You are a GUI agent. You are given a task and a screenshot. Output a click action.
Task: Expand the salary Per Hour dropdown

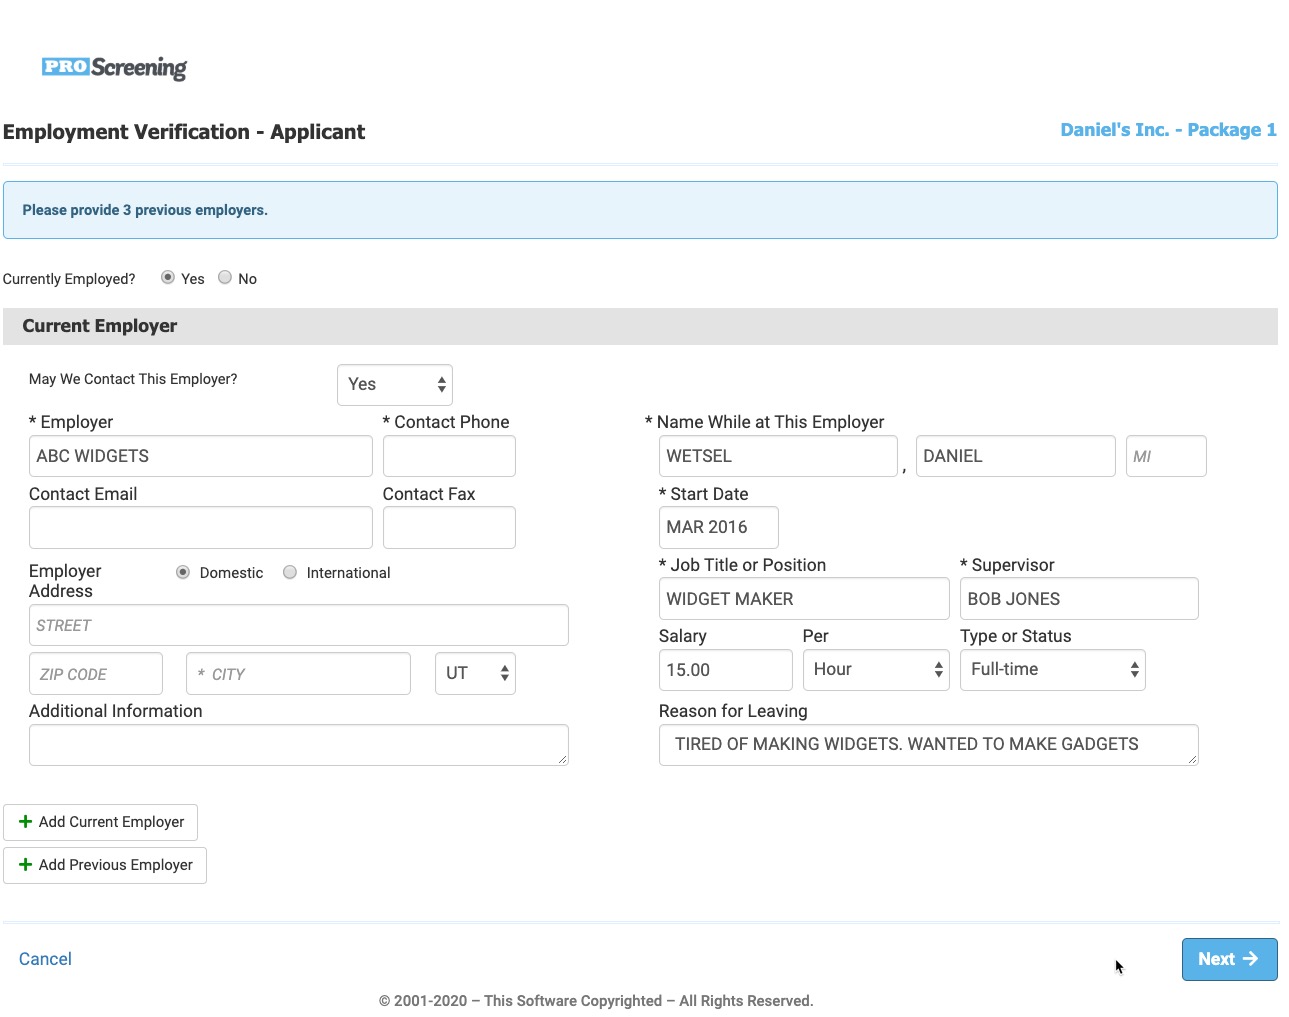click(875, 670)
